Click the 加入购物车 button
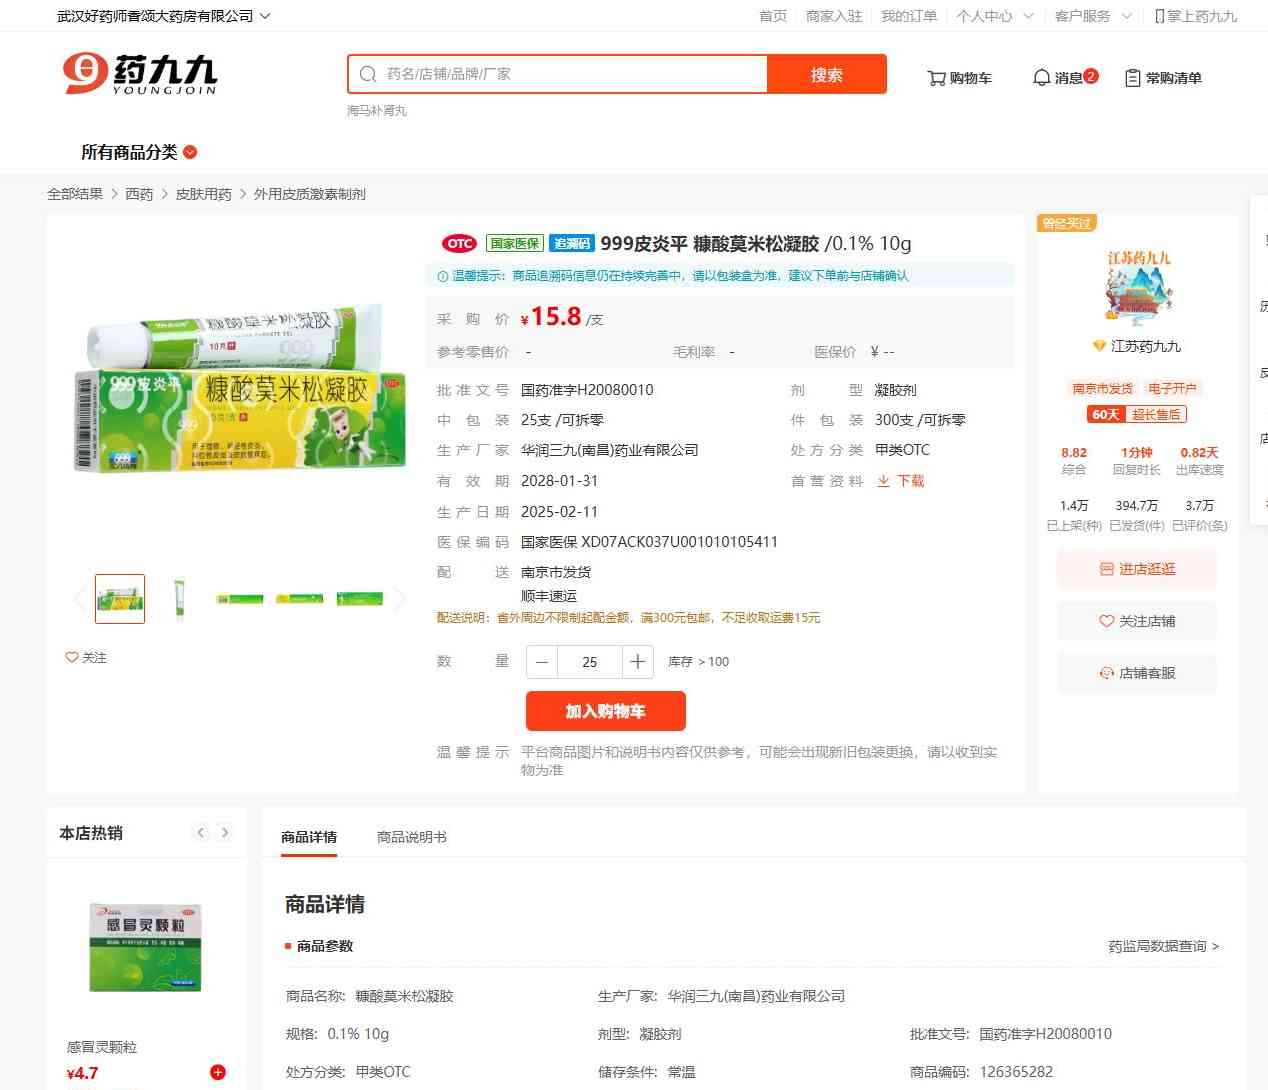Image resolution: width=1268 pixels, height=1090 pixels. coord(605,711)
